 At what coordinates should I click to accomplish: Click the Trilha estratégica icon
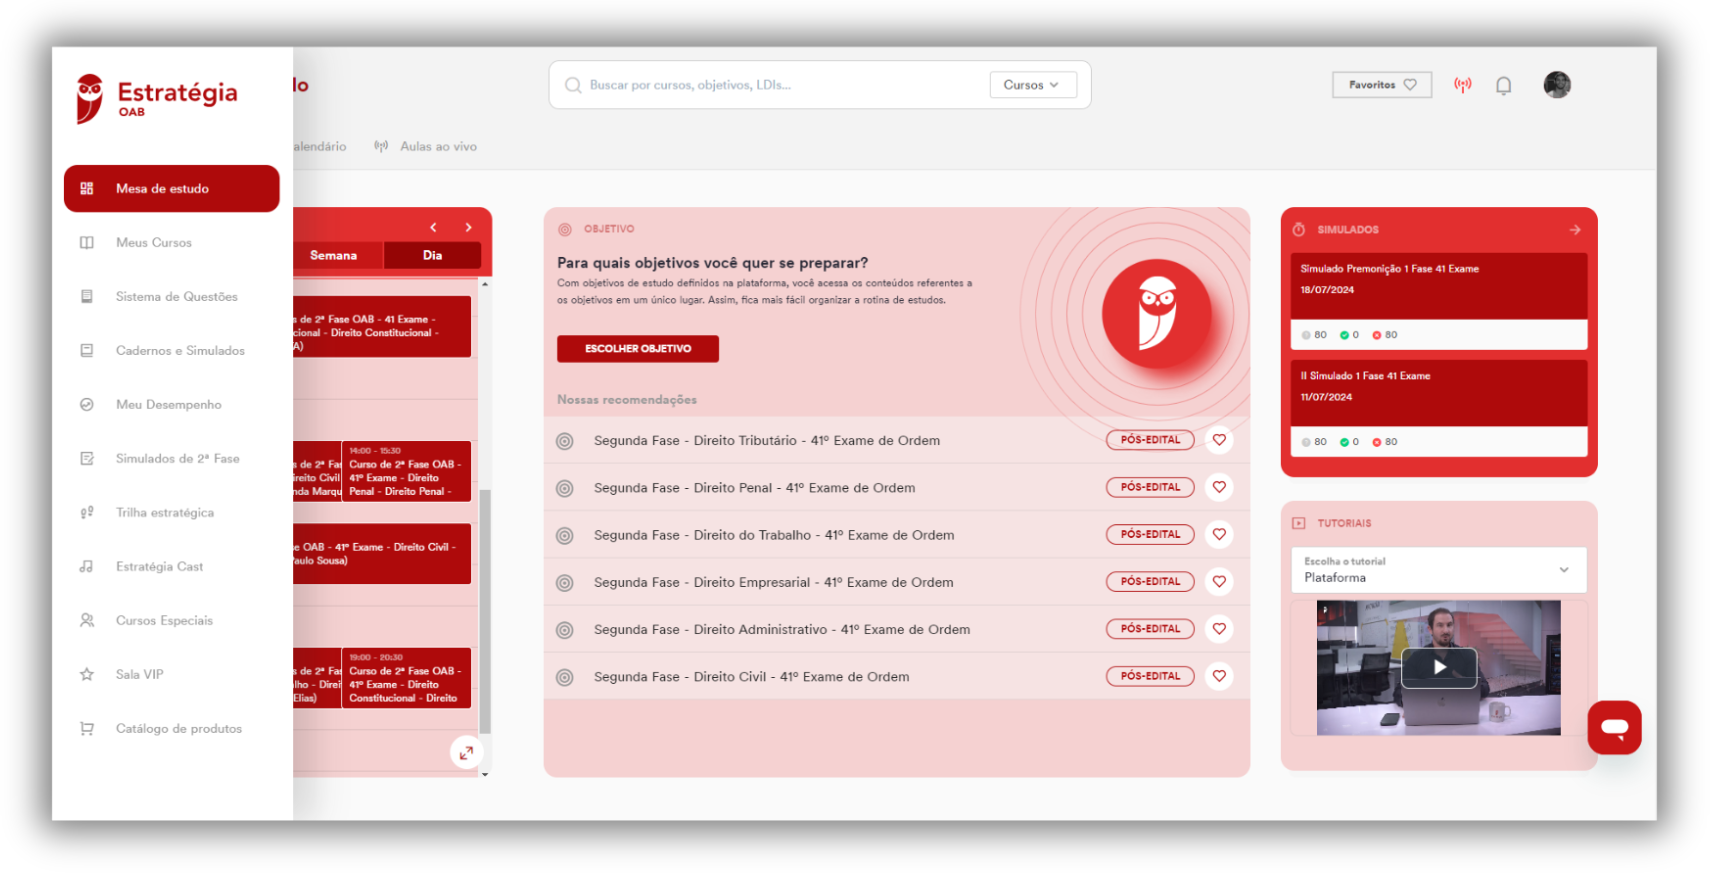87,512
